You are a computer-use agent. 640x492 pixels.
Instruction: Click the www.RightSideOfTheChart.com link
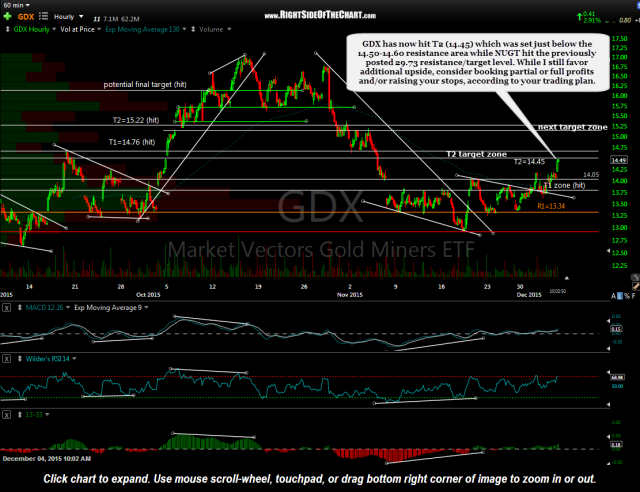point(320,16)
